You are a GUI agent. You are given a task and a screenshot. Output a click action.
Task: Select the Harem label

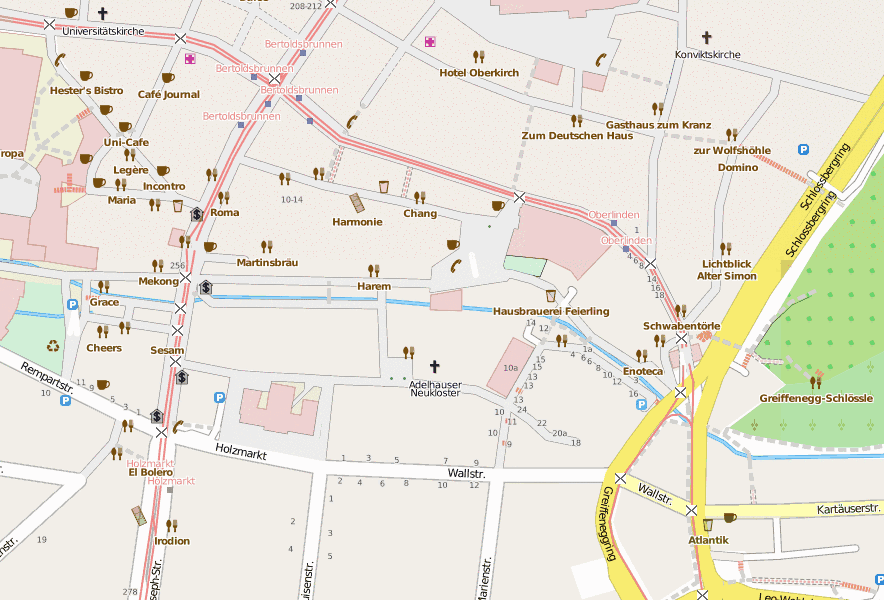click(x=374, y=286)
